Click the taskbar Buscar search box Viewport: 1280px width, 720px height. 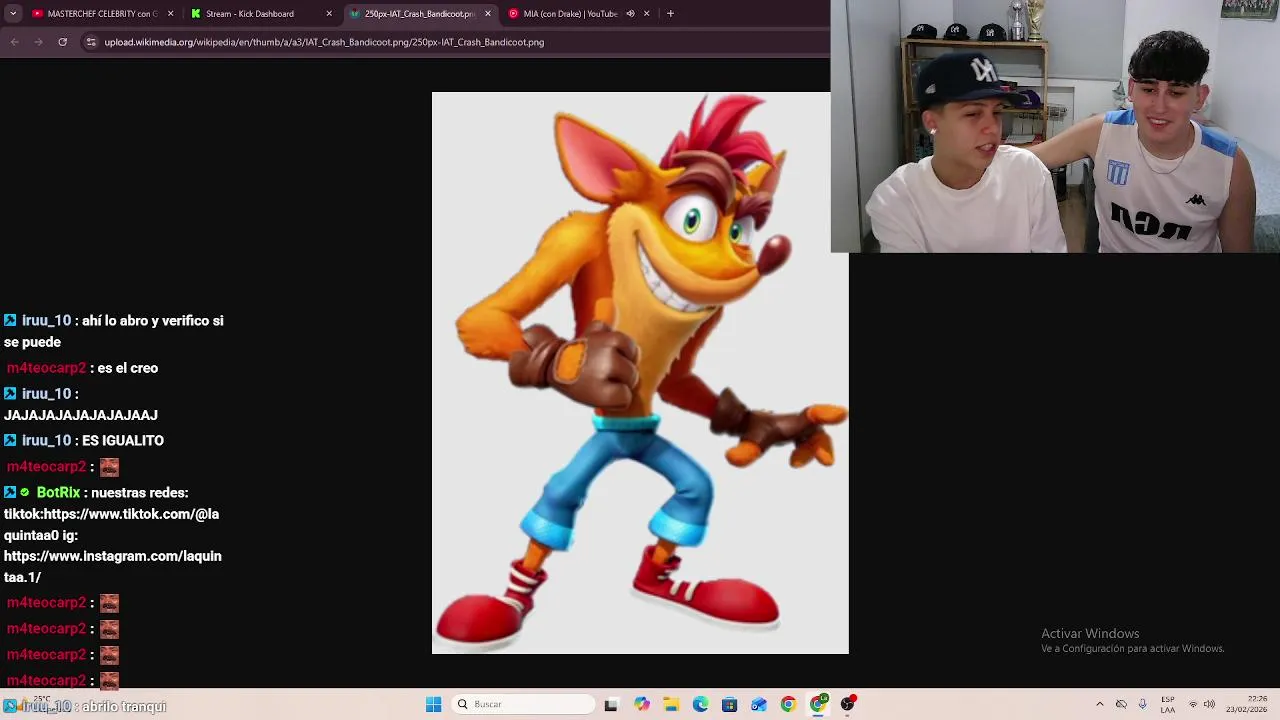(524, 704)
